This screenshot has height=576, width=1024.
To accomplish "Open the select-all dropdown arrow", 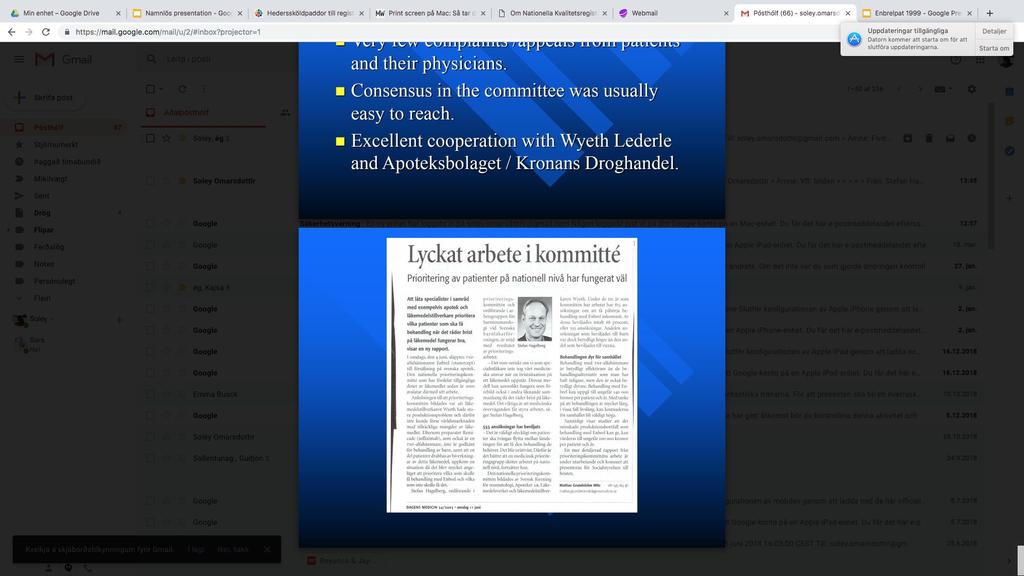I will click(161, 89).
